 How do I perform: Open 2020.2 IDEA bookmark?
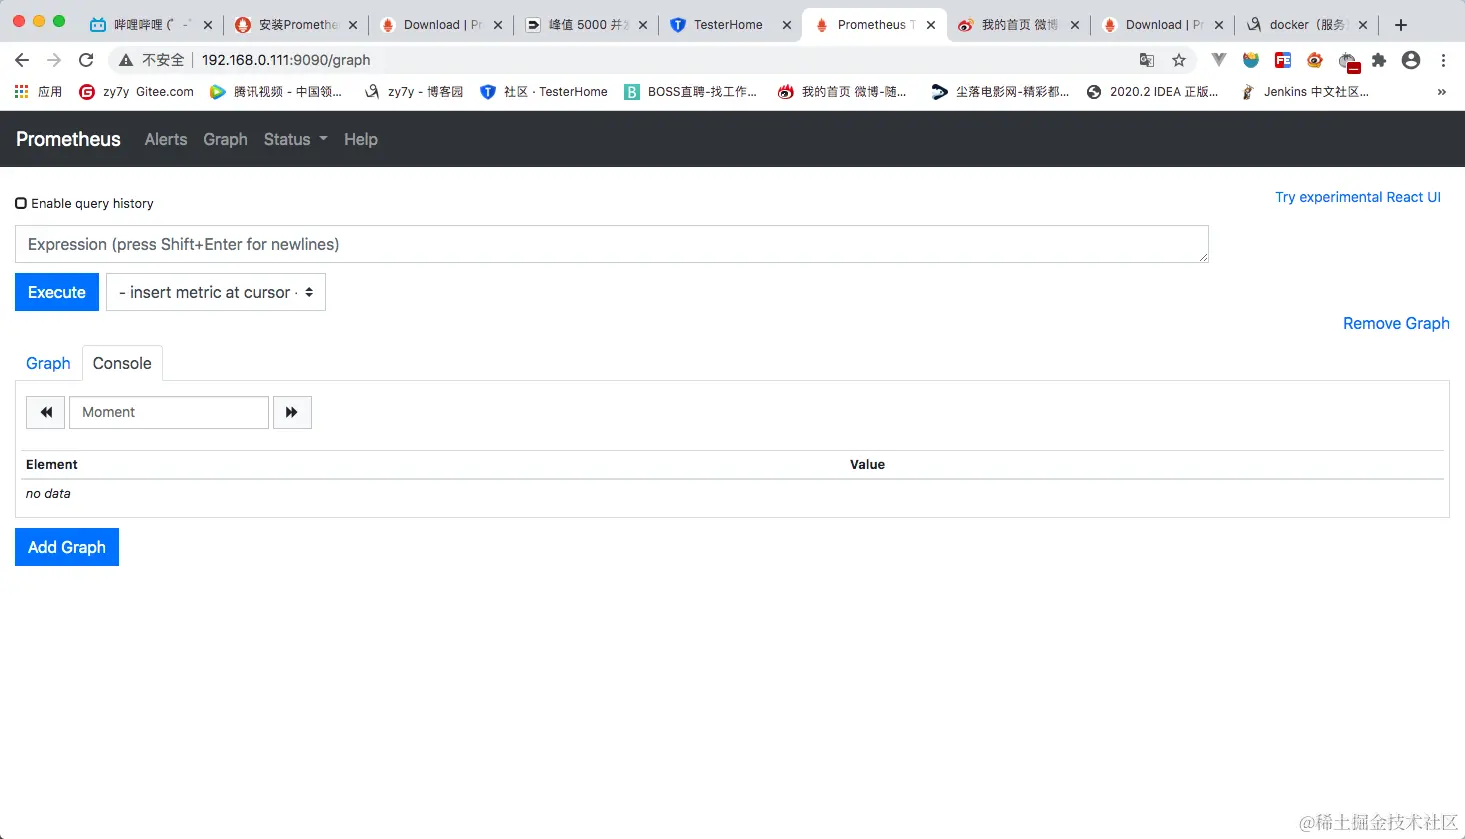1153,92
